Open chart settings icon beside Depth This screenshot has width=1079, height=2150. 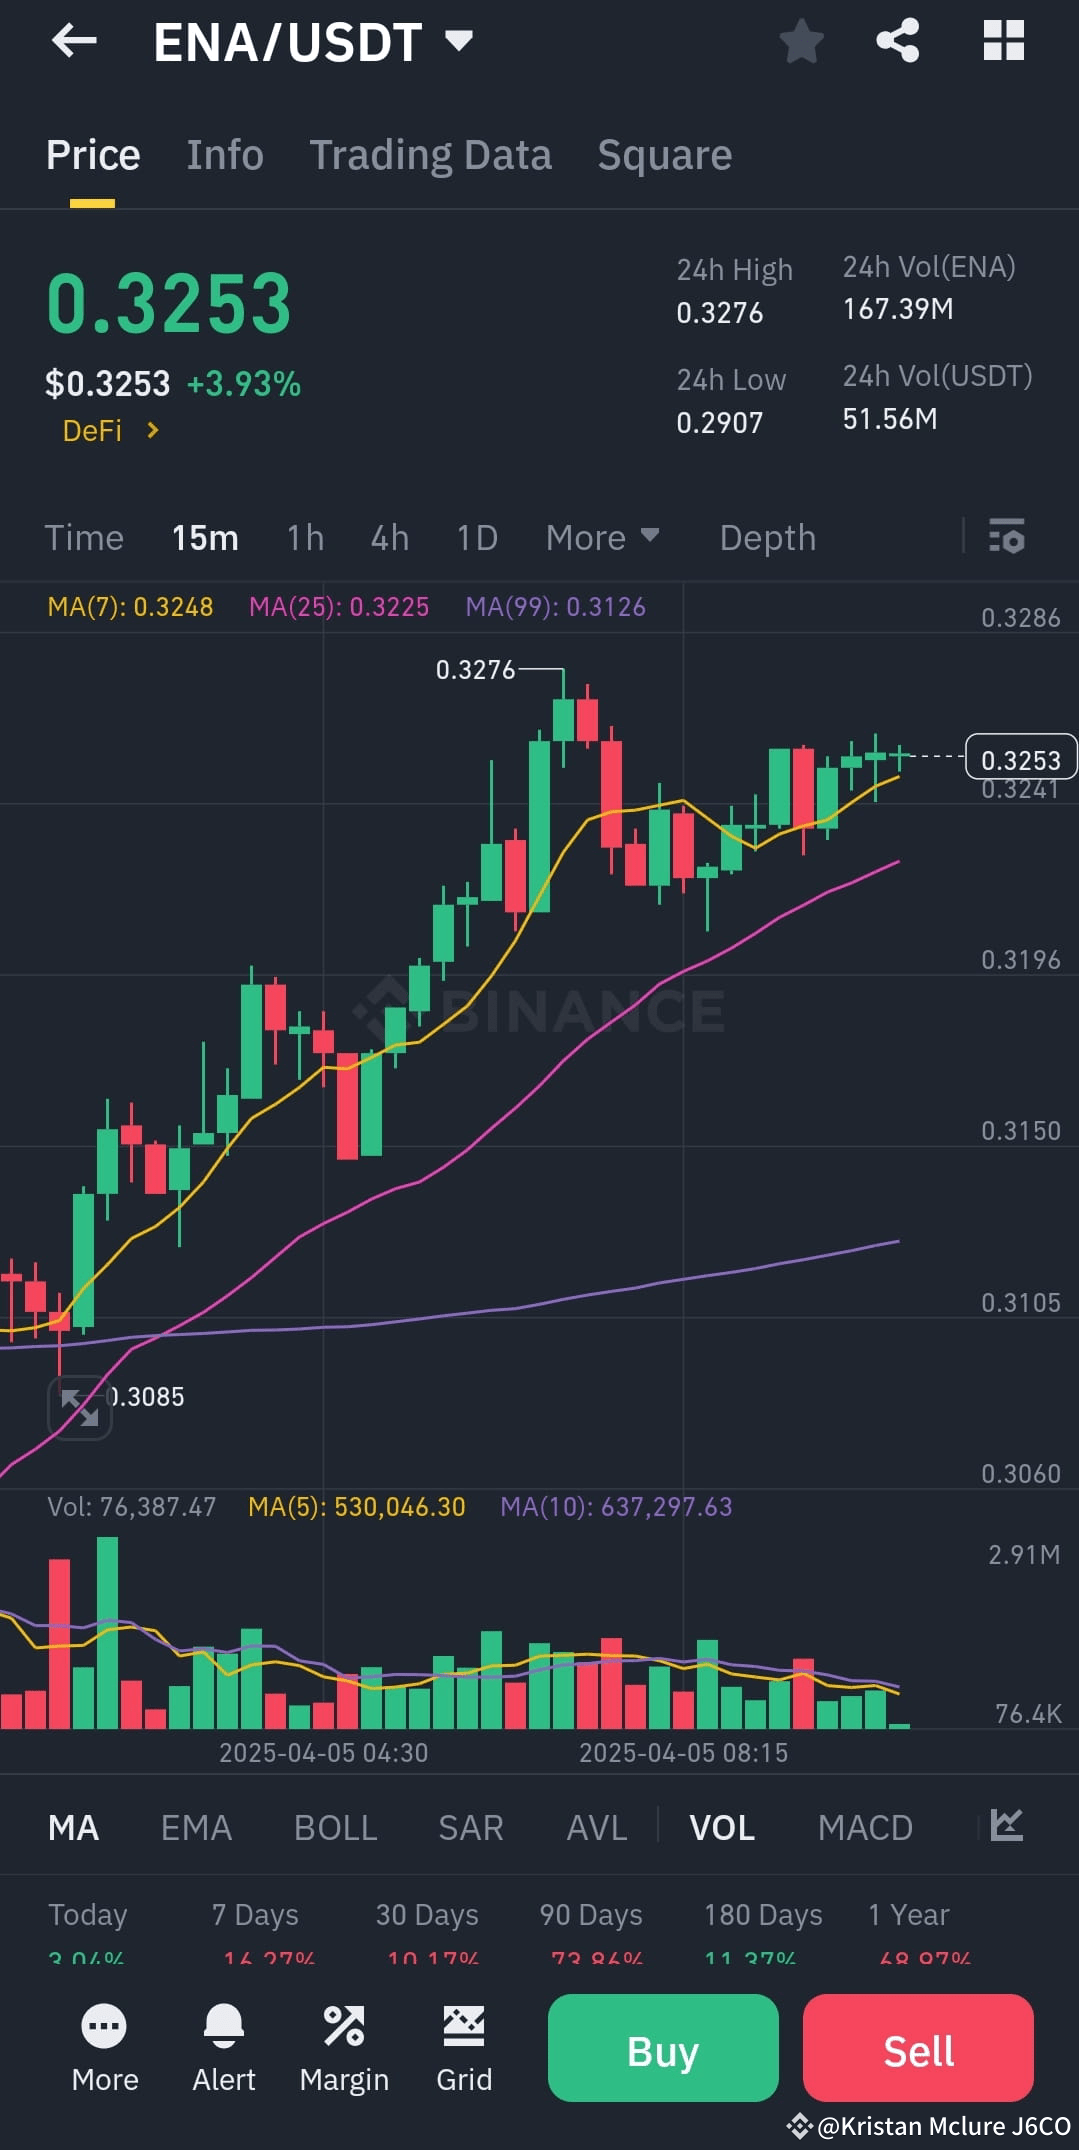tap(1005, 537)
